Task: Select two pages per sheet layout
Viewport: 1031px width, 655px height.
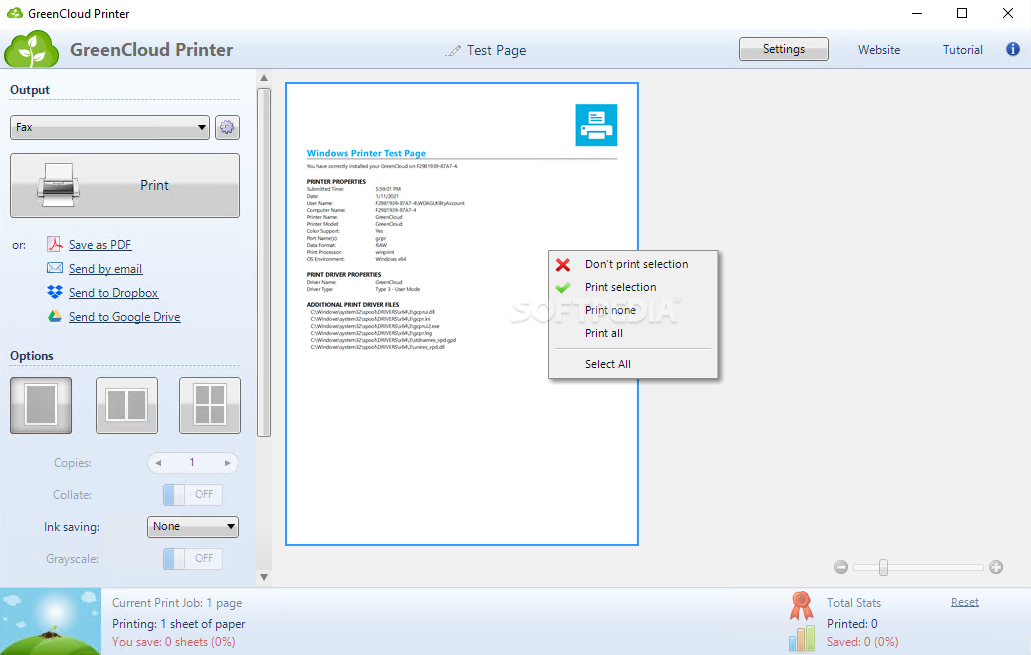Action: 127,405
